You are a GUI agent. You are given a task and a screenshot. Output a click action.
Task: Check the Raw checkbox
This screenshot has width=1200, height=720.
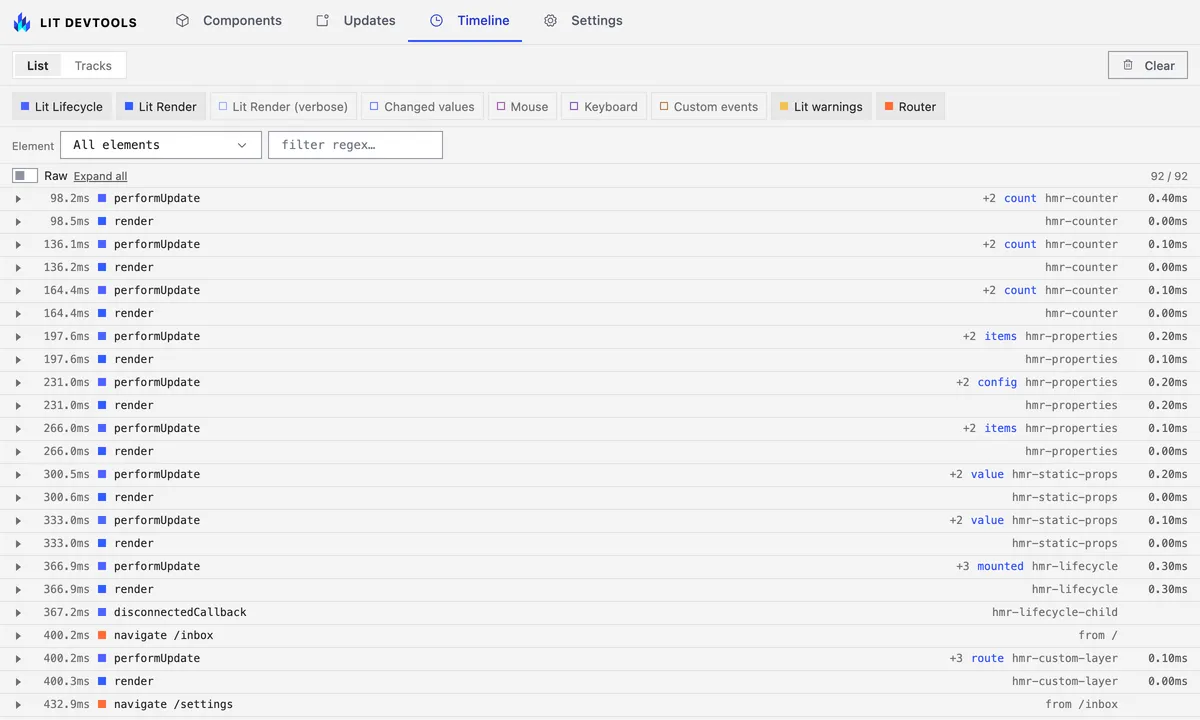[x=25, y=176]
